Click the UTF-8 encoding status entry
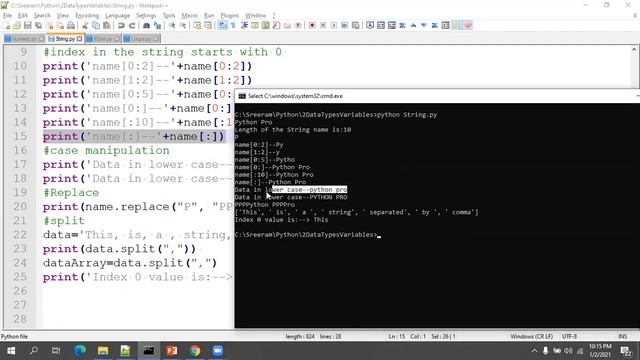This screenshot has width=640, height=360. [569, 336]
